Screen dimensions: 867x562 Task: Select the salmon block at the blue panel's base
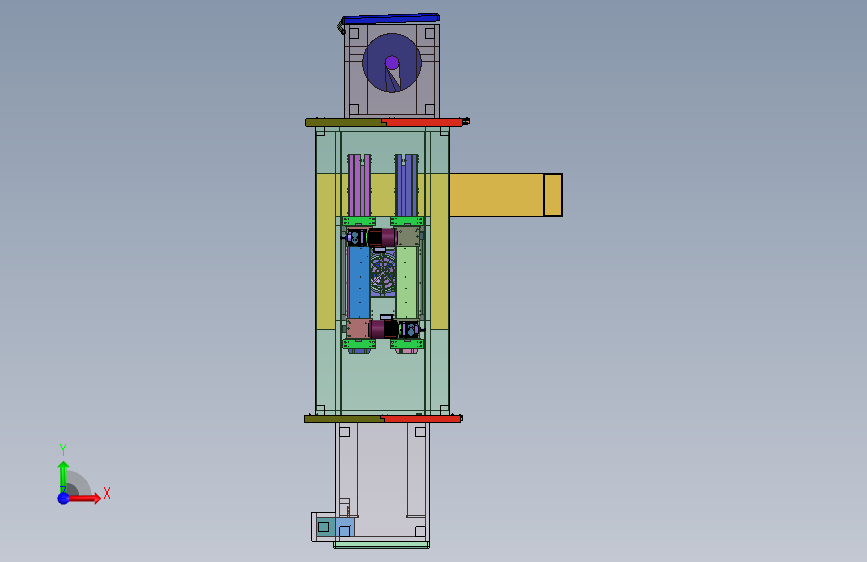tap(358, 329)
